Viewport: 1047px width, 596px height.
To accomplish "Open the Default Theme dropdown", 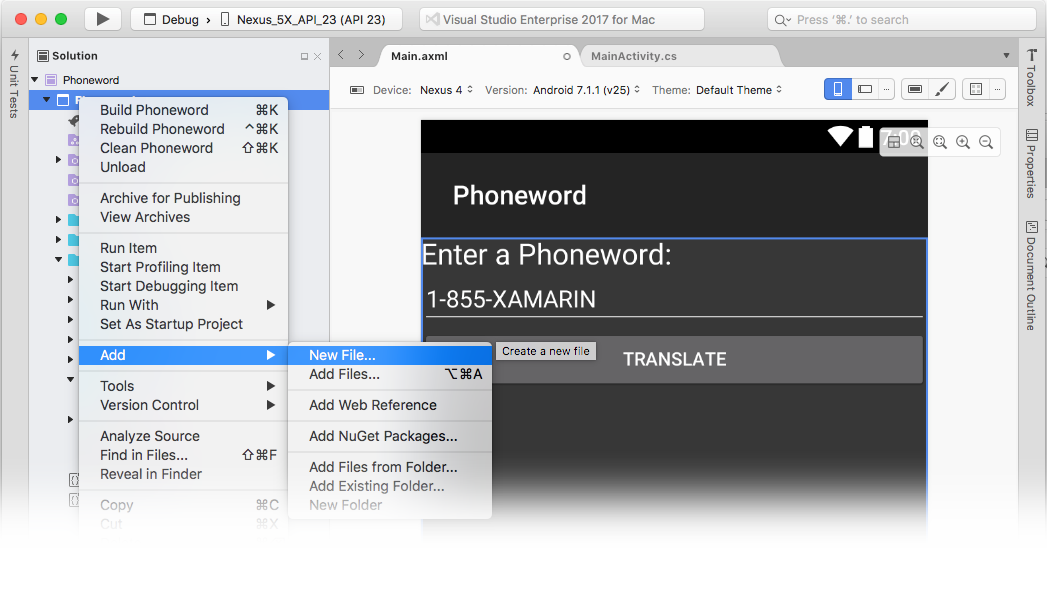I will 739,89.
